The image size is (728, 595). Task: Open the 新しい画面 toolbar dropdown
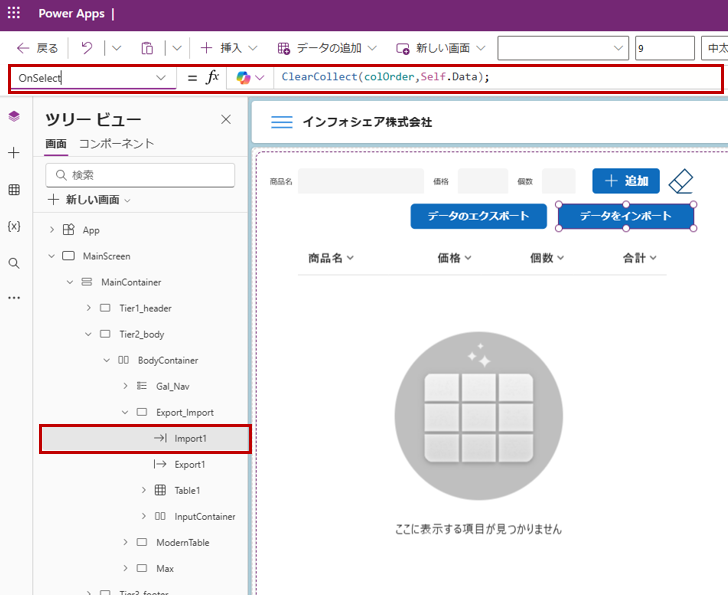coord(440,48)
